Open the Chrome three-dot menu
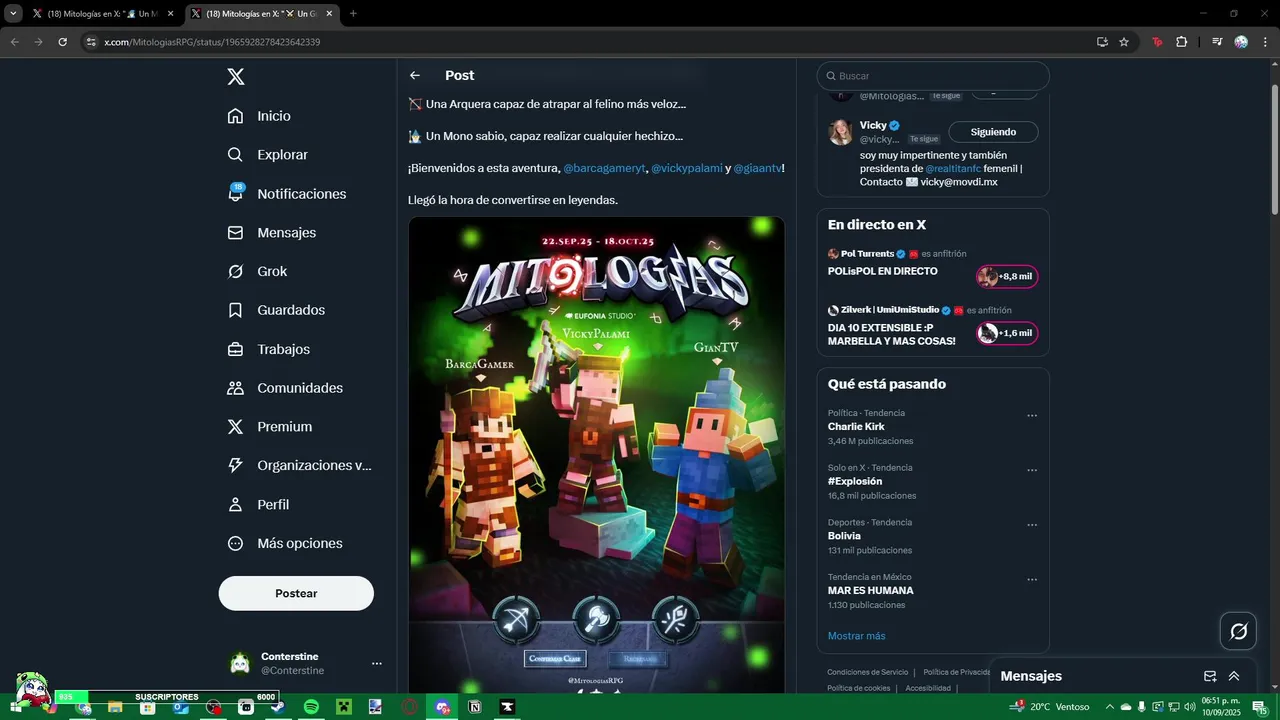 pos(1265,42)
